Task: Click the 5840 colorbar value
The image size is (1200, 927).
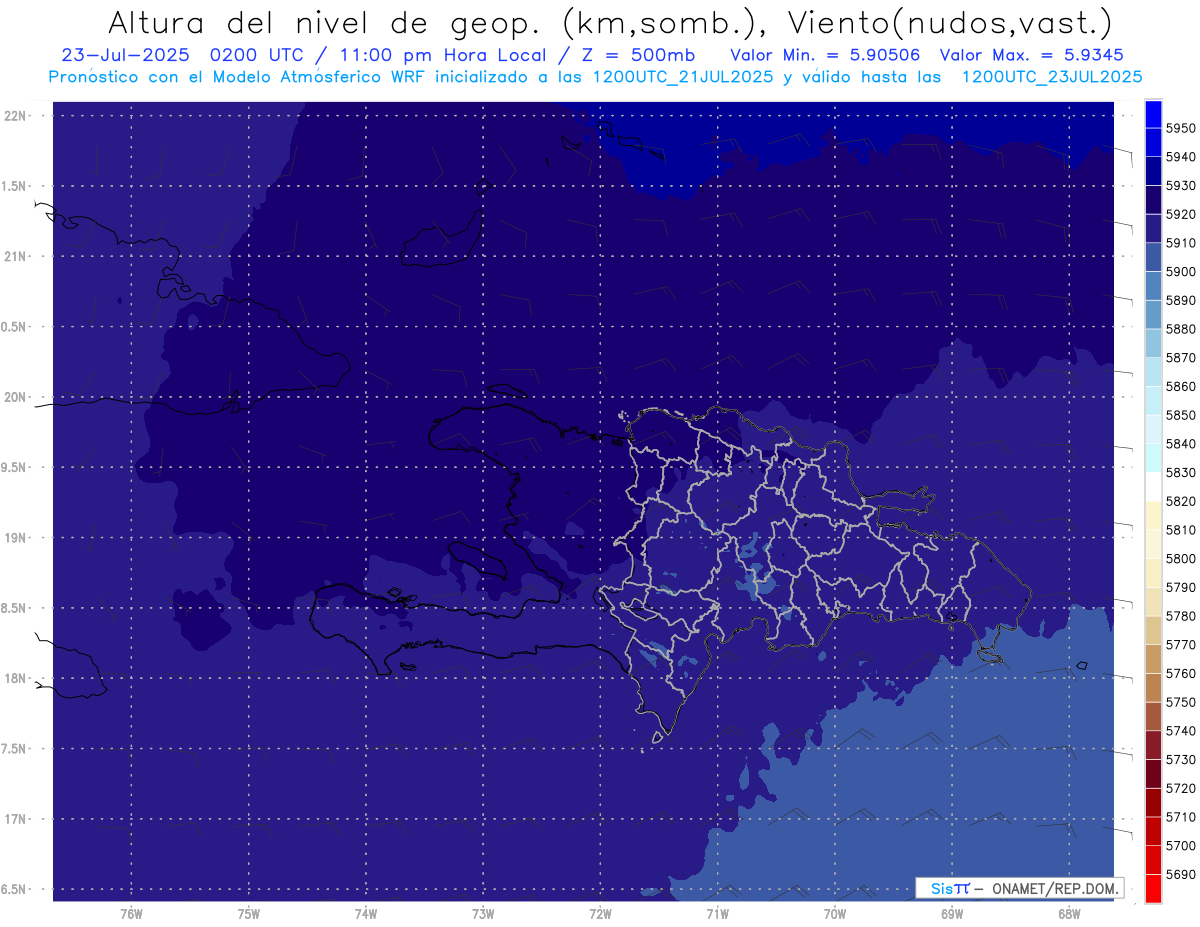Action: tap(1181, 444)
